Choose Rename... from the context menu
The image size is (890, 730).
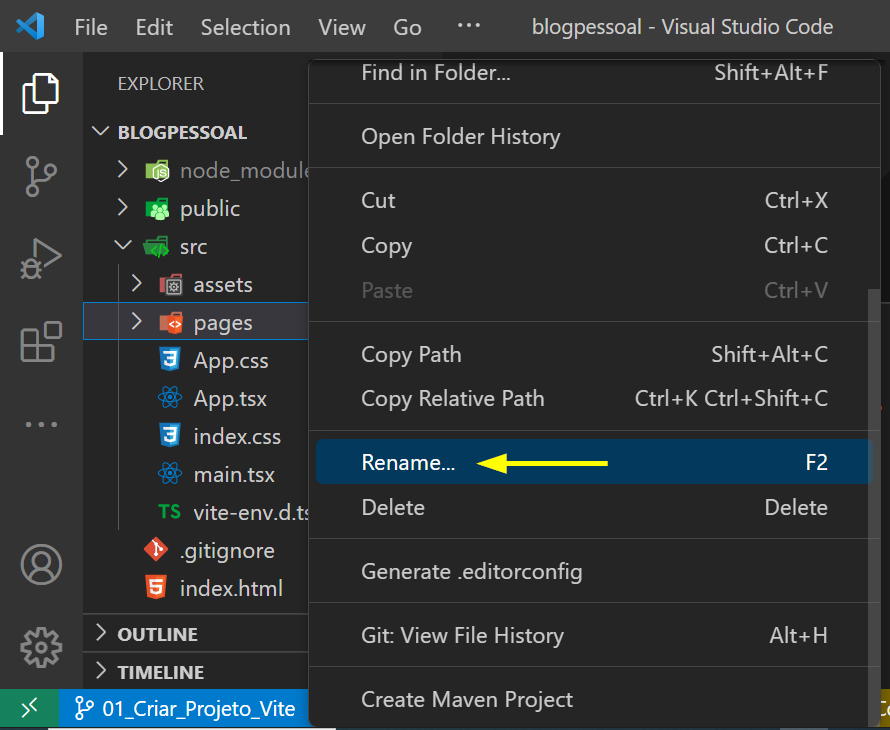pyautogui.click(x=408, y=463)
